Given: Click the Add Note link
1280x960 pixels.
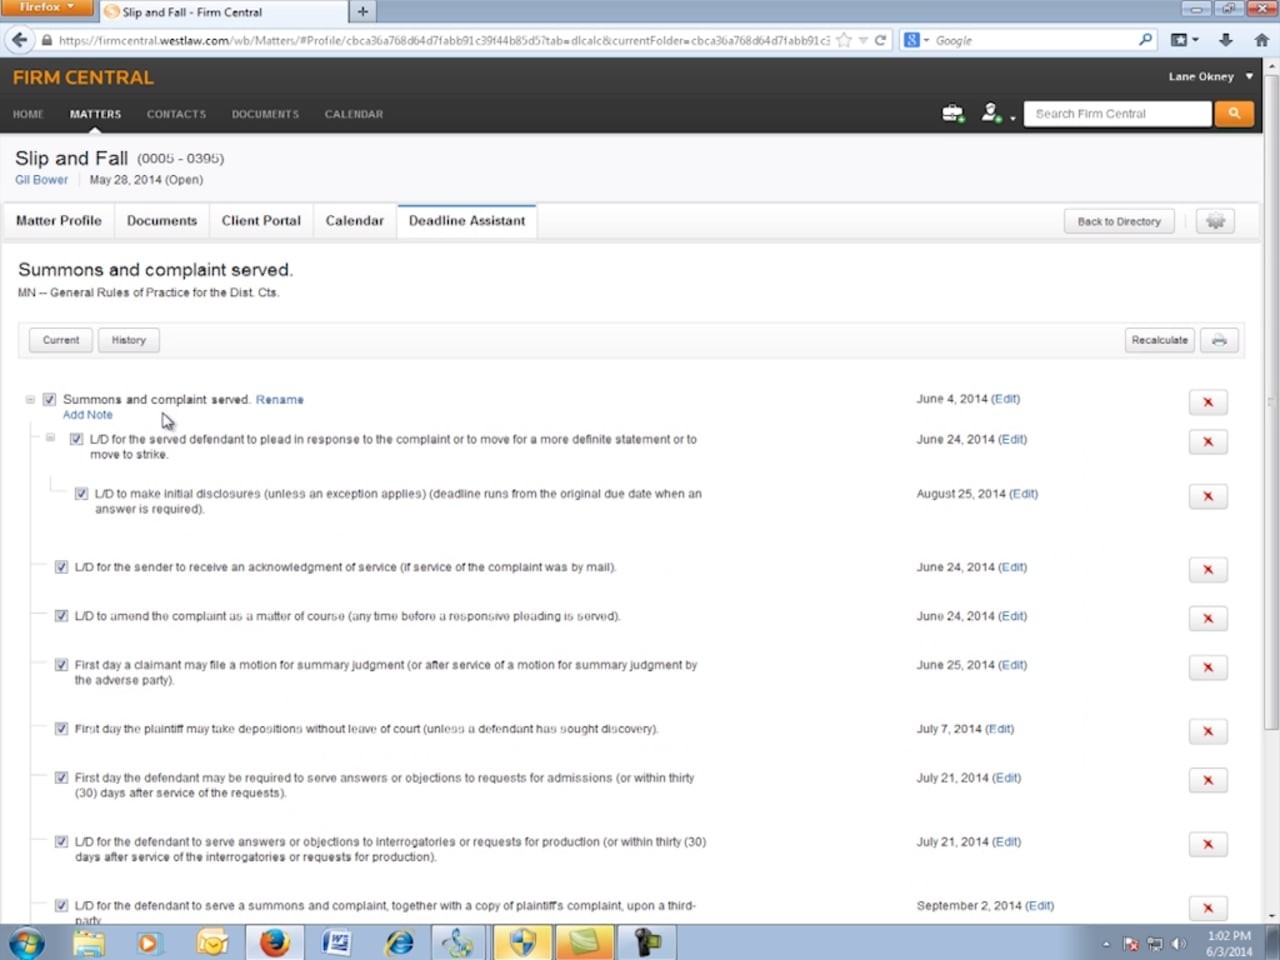Looking at the screenshot, I should (88, 415).
